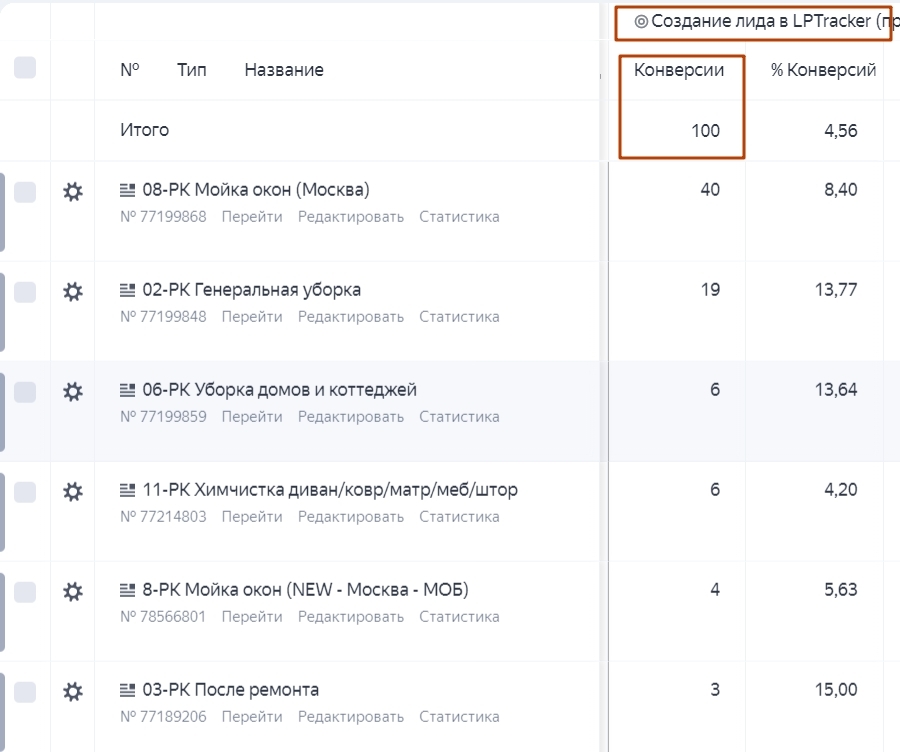Open gear menu for 06-РК Уборка домов и коттеджей
900x752 pixels.
click(x=73, y=392)
